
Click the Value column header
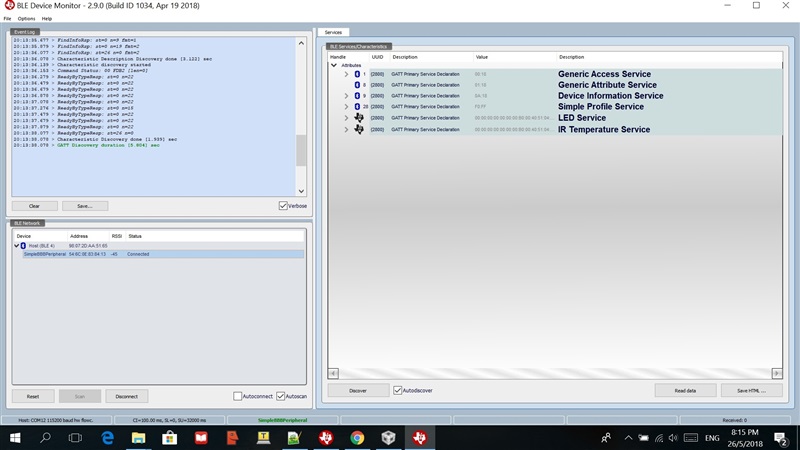pos(482,57)
